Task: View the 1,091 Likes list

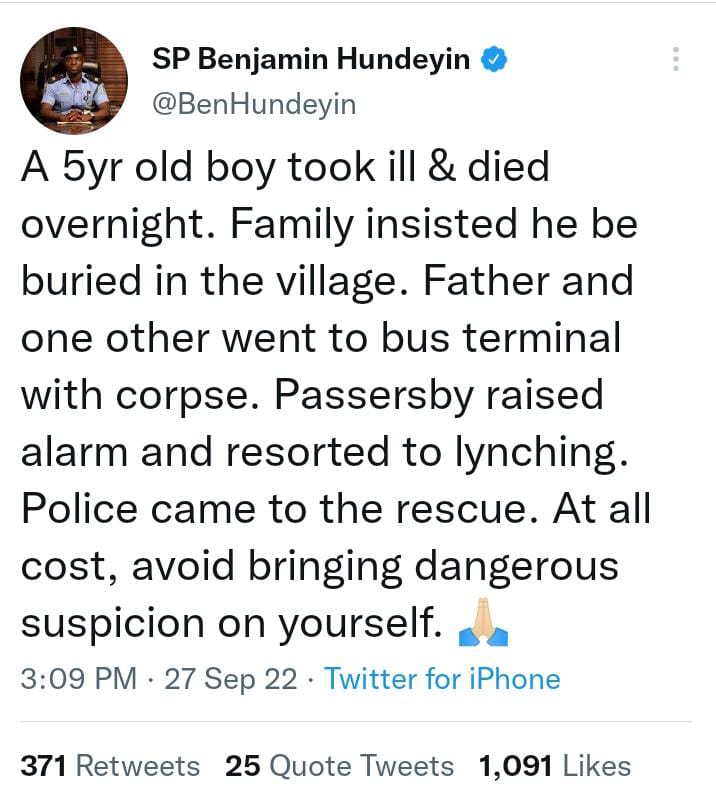Action: coord(555,766)
